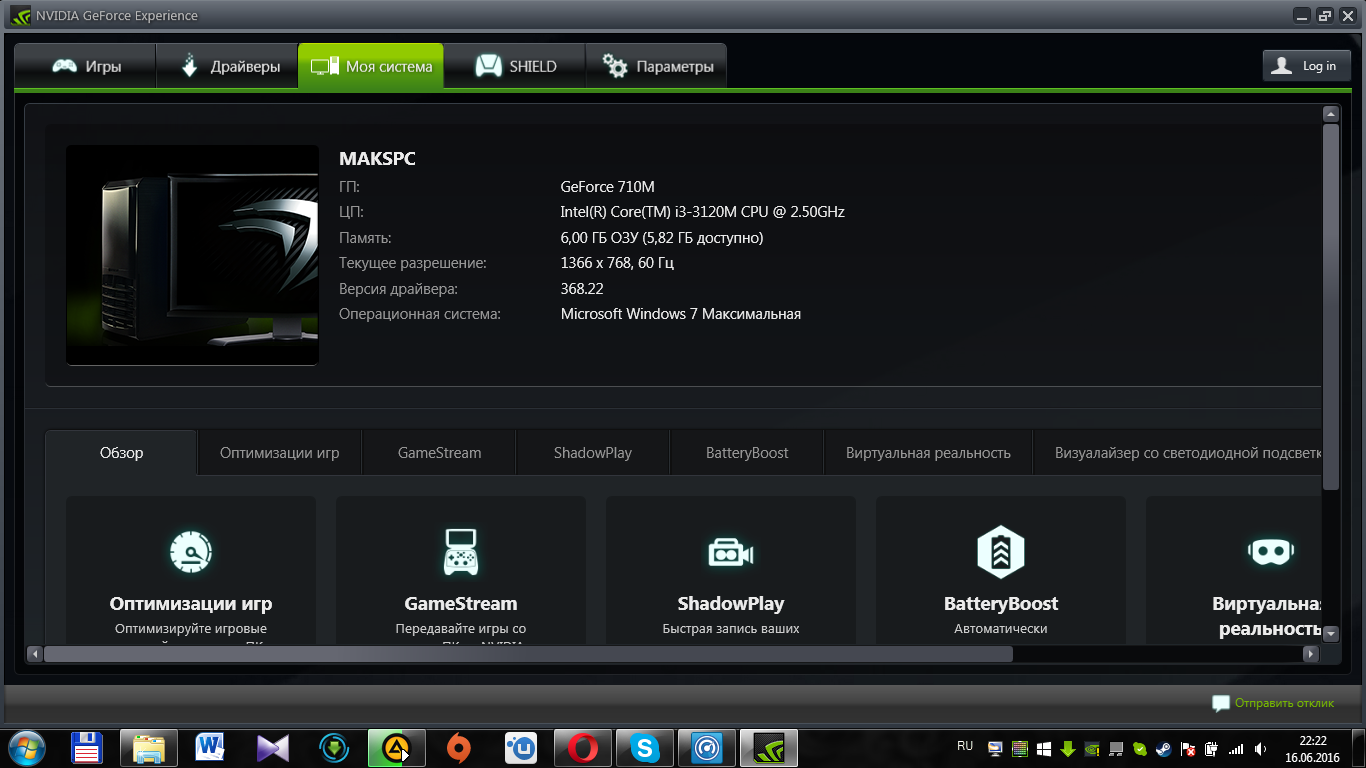The height and width of the screenshot is (768, 1366).
Task: Open Uplay from the taskbar
Action: (x=521, y=748)
